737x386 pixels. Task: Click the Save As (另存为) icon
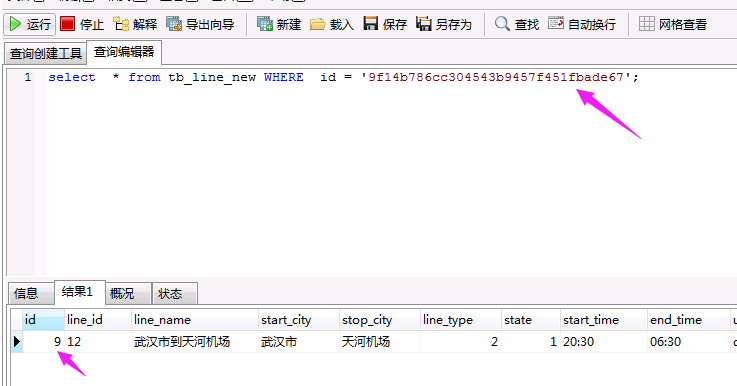click(423, 24)
